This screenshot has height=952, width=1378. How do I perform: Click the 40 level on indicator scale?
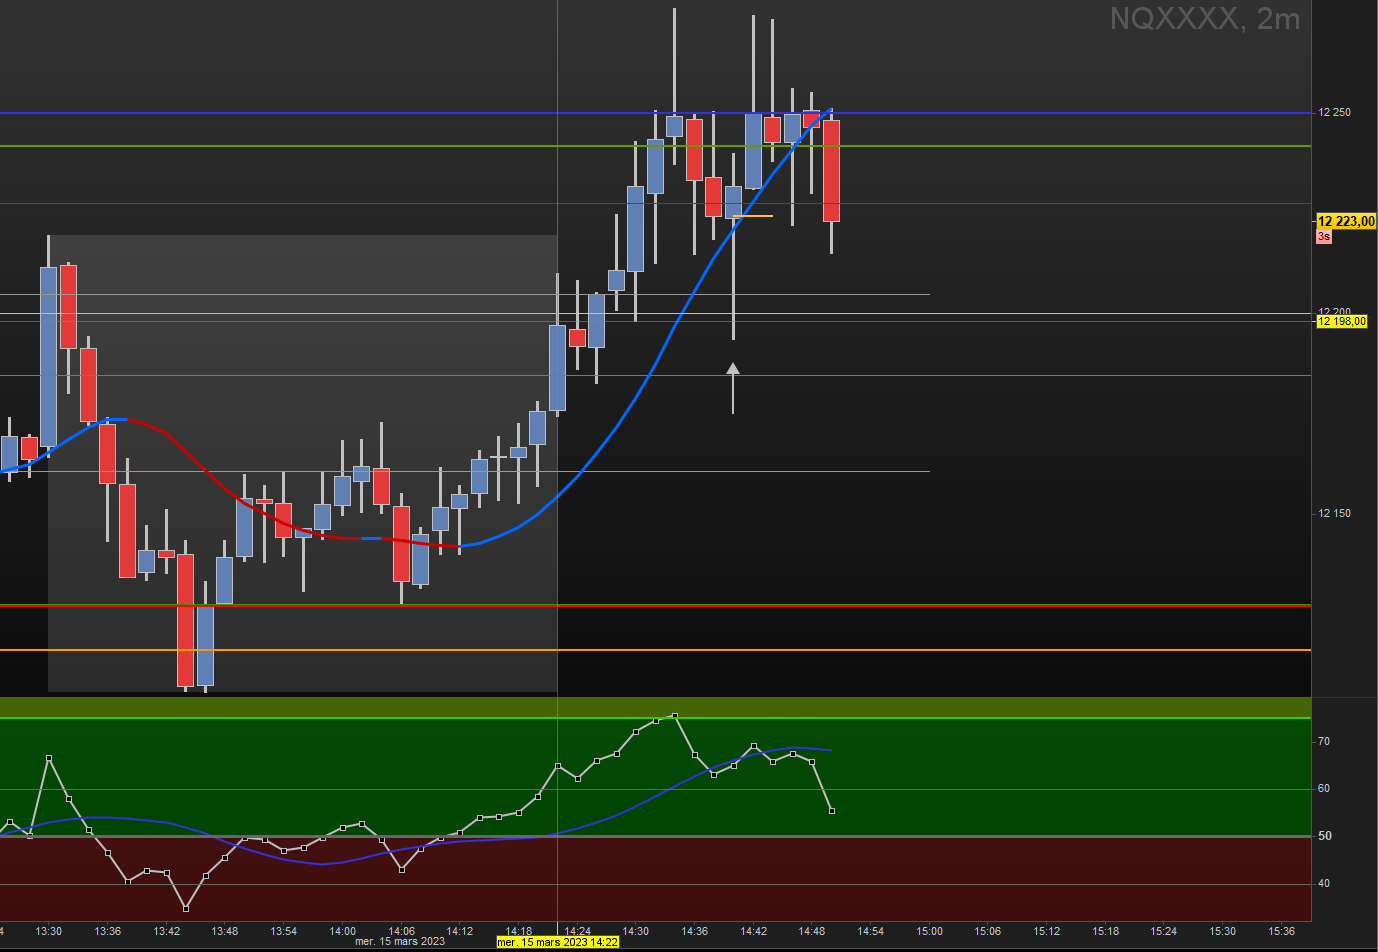[x=1324, y=883]
